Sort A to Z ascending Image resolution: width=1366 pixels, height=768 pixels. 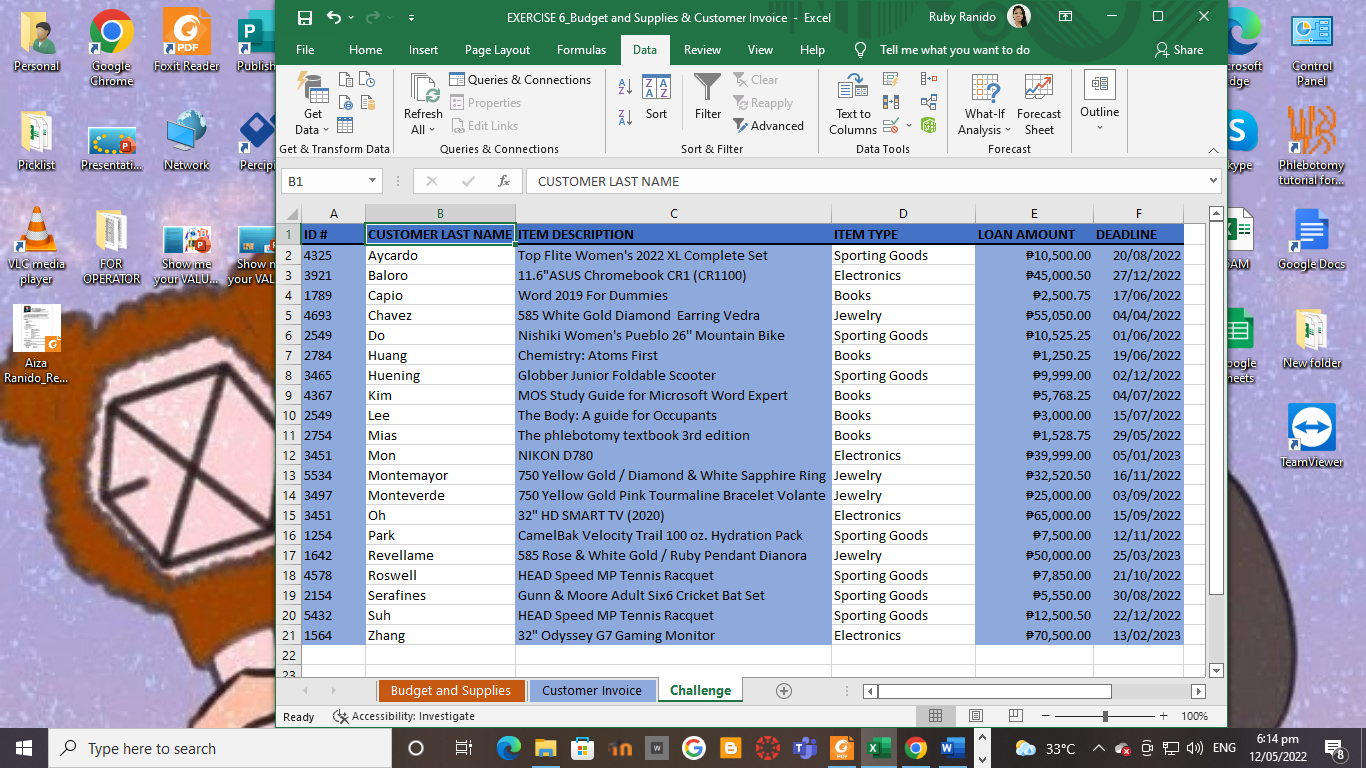coord(625,87)
